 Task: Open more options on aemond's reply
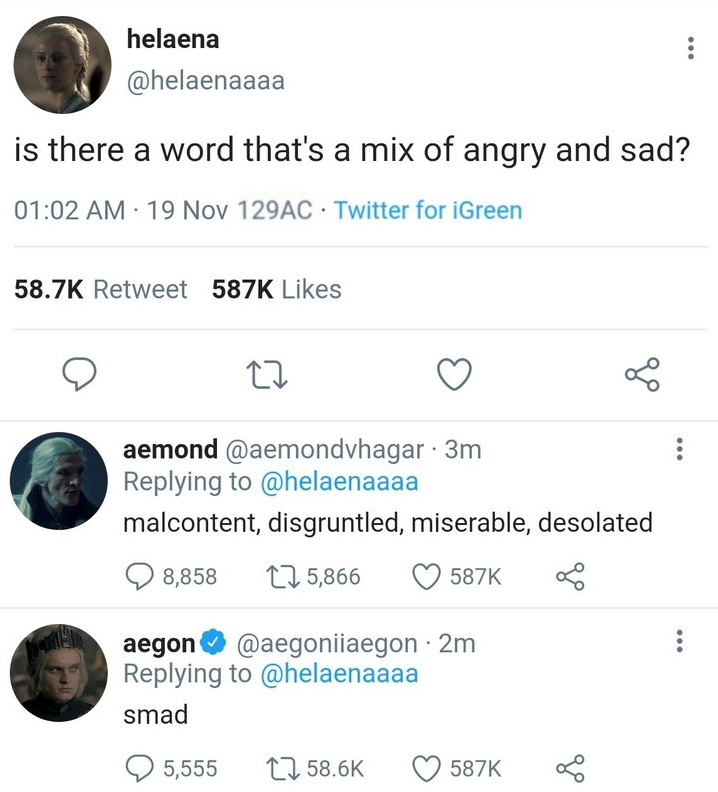tap(680, 451)
